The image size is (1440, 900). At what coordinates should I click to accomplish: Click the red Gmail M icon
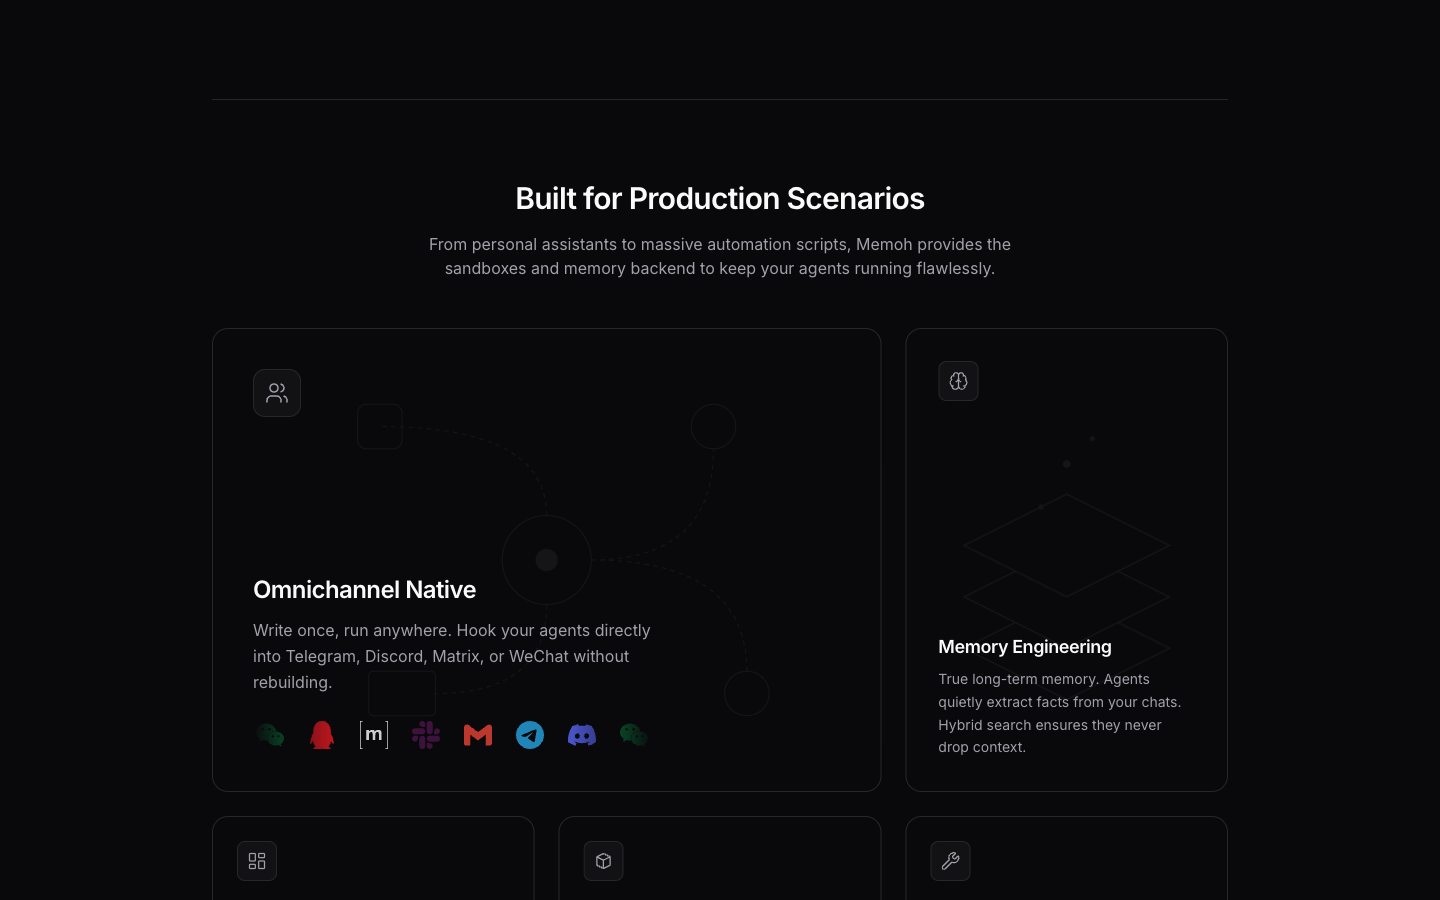pyautogui.click(x=478, y=735)
